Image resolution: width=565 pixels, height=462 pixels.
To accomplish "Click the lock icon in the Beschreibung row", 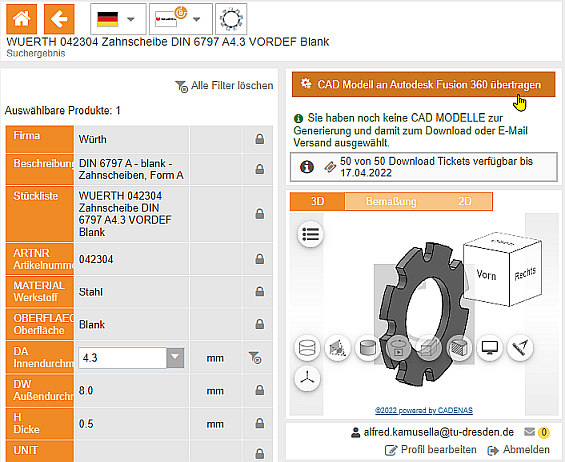I will [x=259, y=169].
